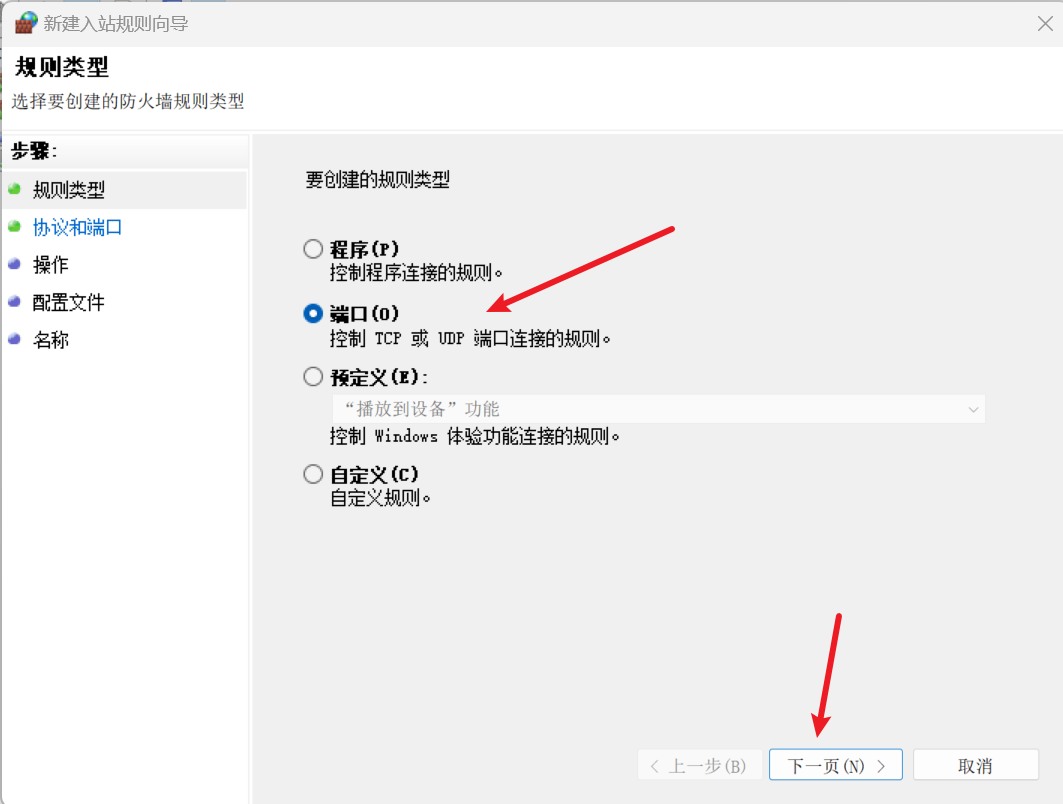The image size is (1063, 804).
Task: Select the 配置文件 step in sidebar
Action: click(x=68, y=302)
